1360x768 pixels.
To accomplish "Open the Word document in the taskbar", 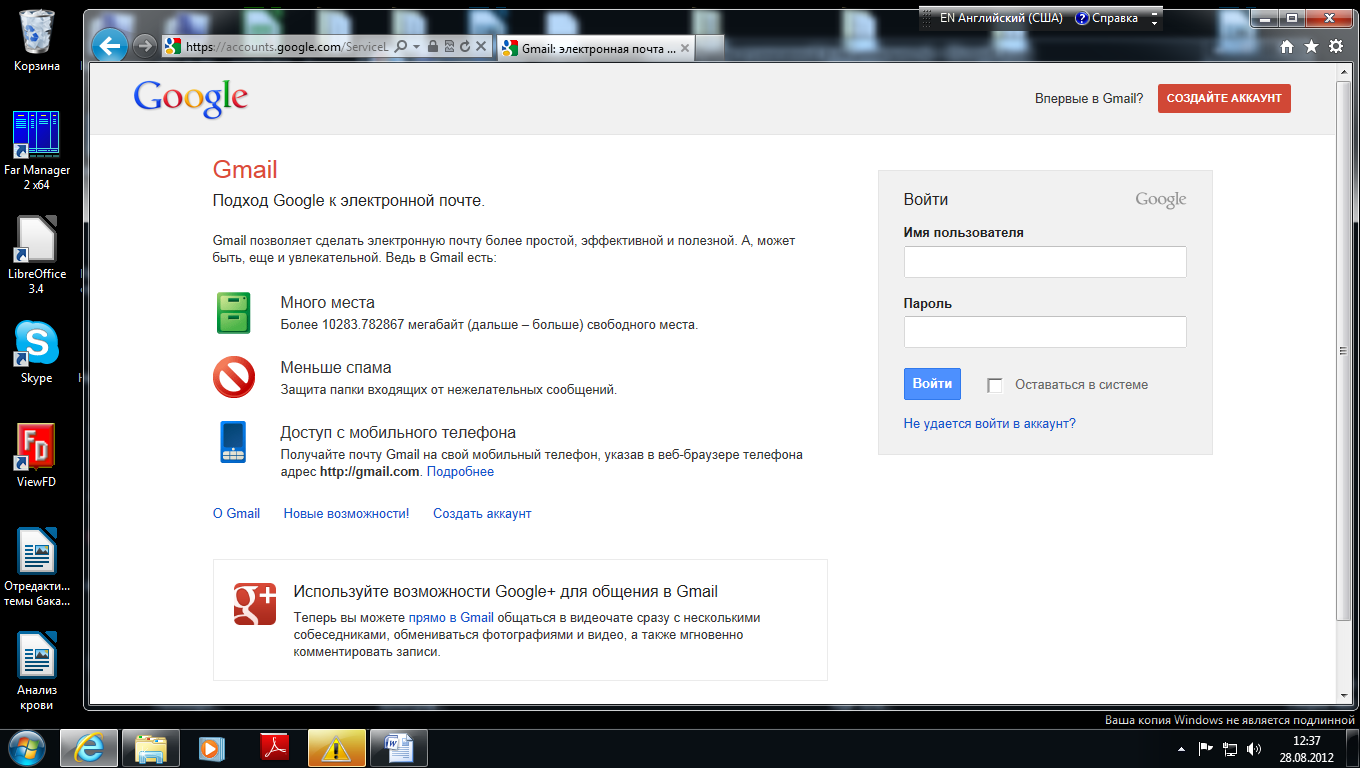I will [399, 748].
